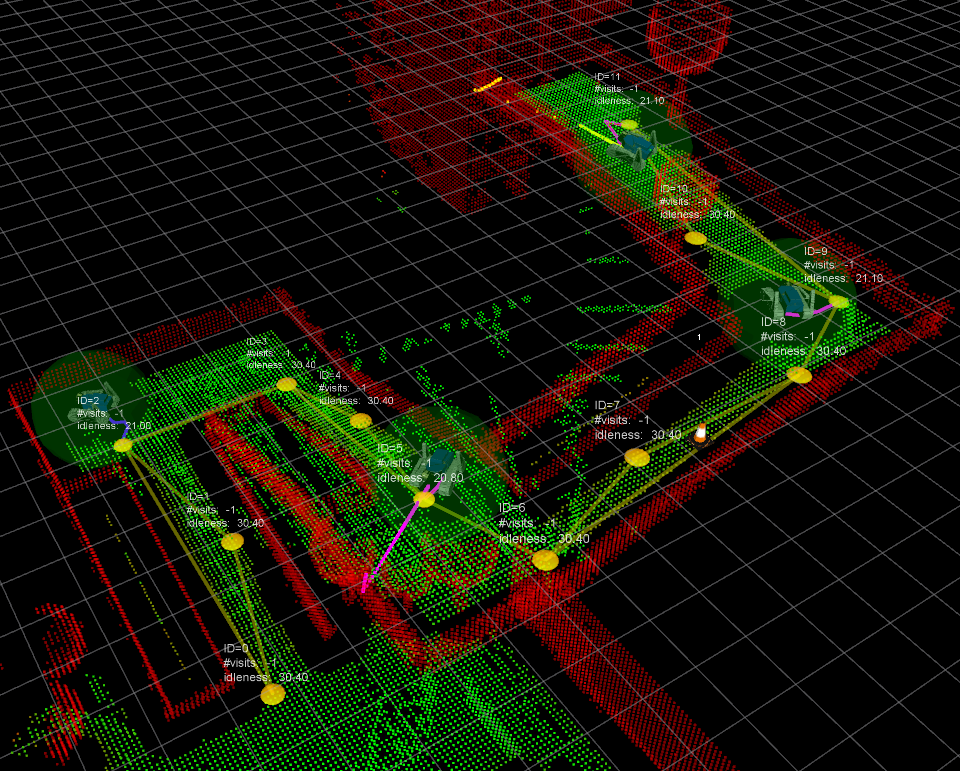960x771 pixels.
Task: Click the "ID=7" label text
Action: click(x=607, y=405)
